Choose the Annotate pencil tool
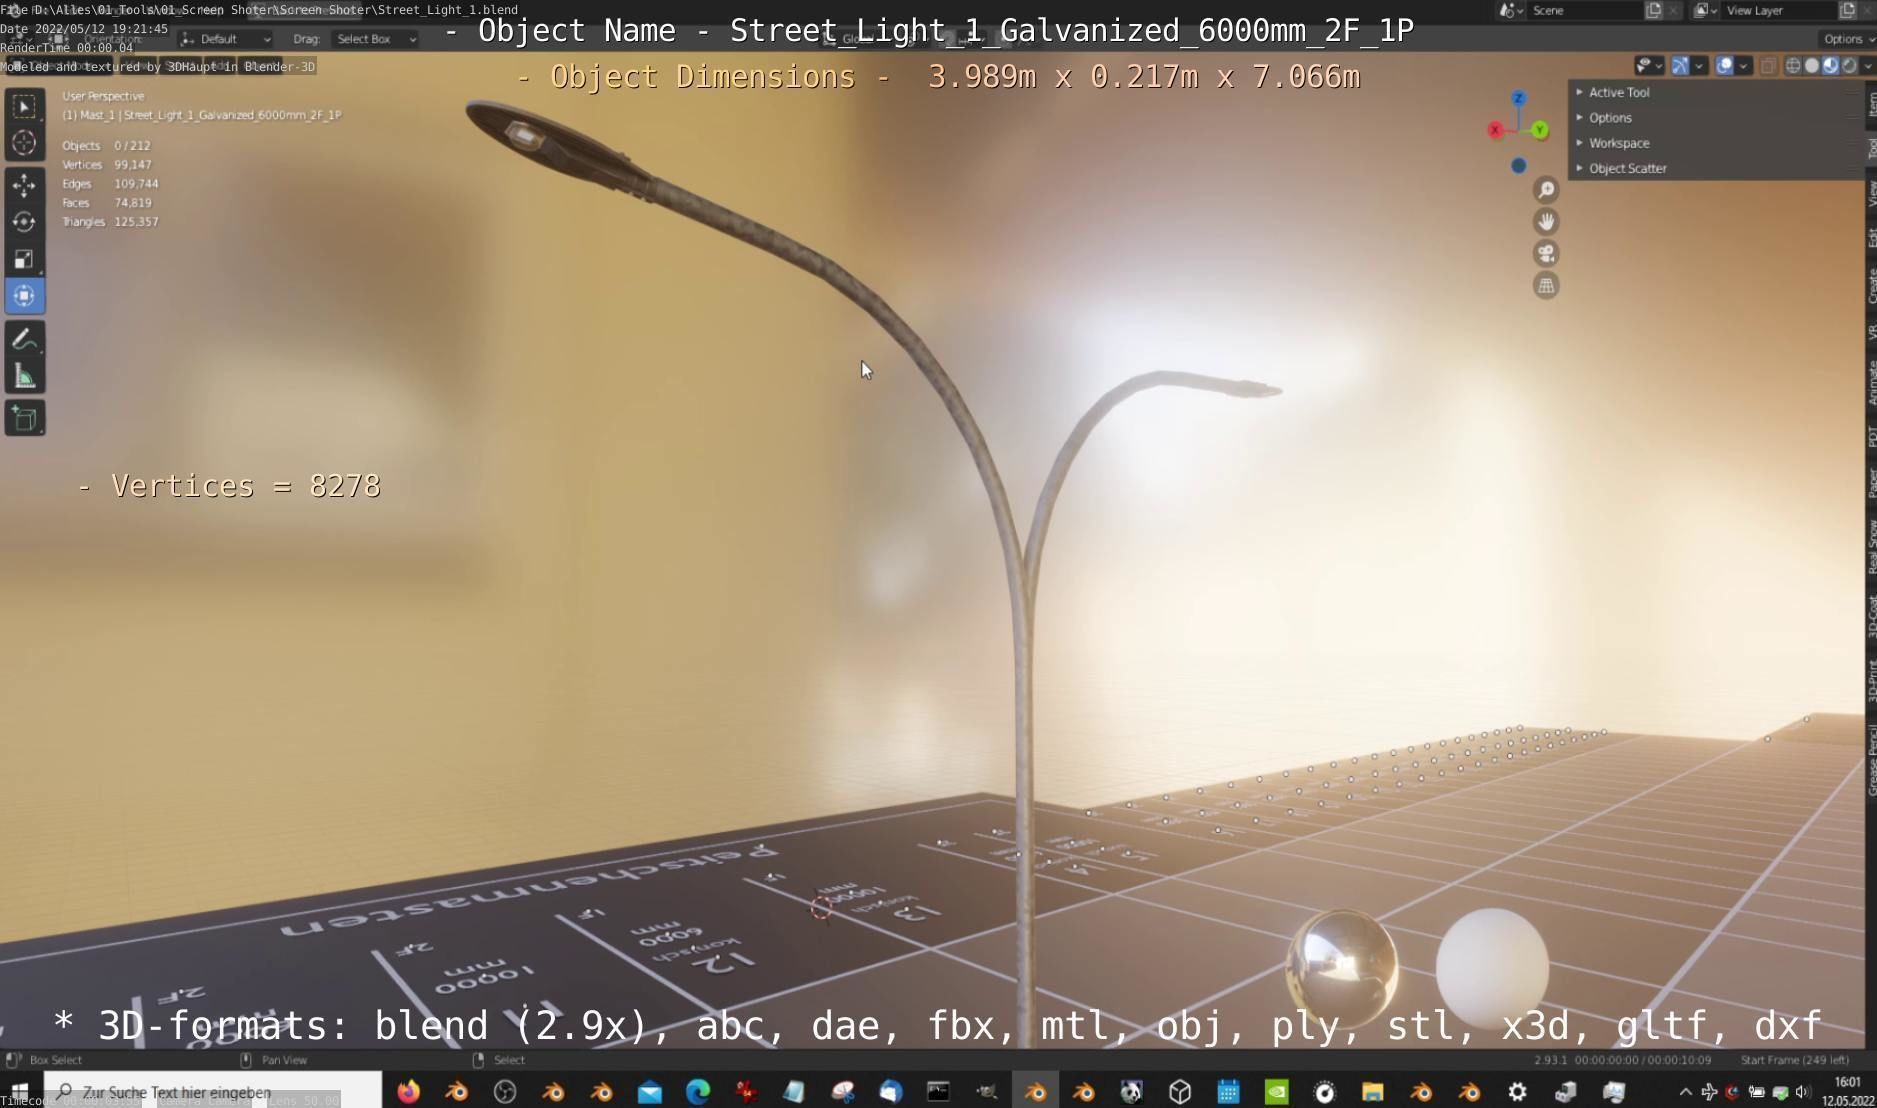The image size is (1877, 1108). 25,340
